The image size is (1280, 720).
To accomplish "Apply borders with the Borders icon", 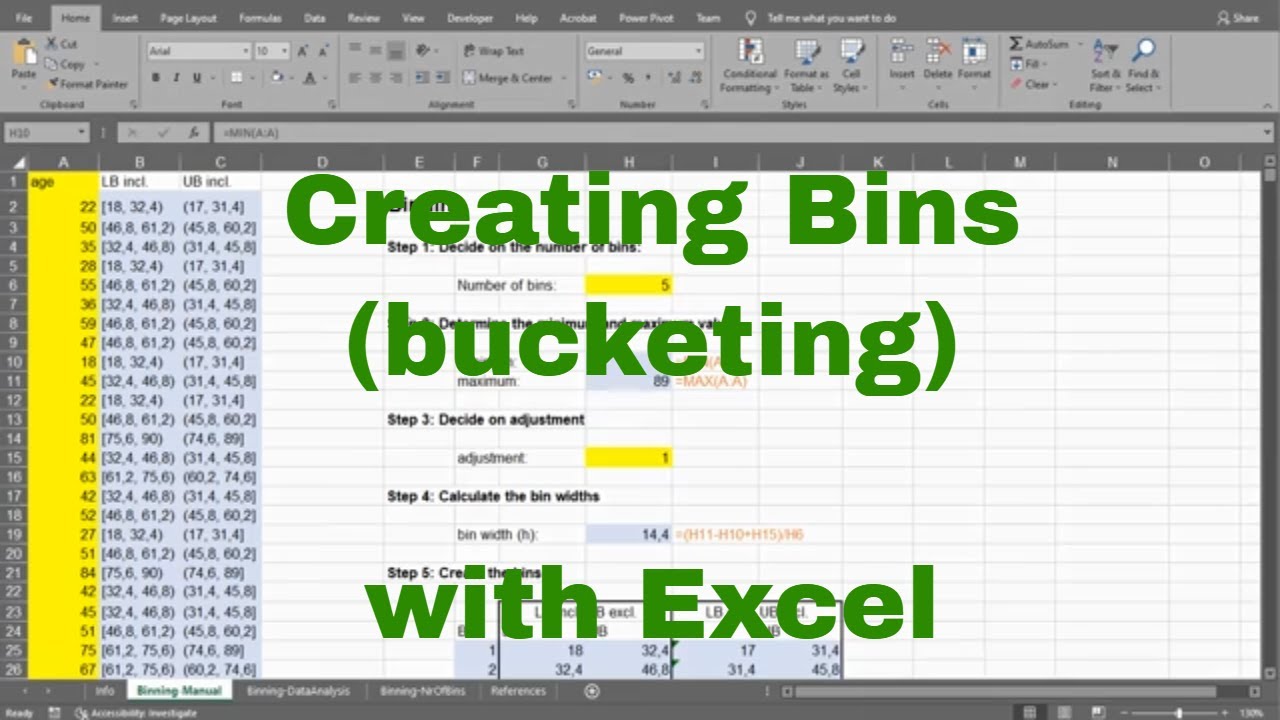I will pyautogui.click(x=236, y=78).
